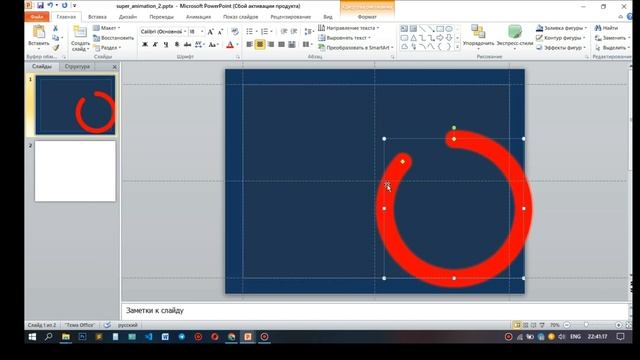Switch to reading view in status bar

[x=533, y=325]
